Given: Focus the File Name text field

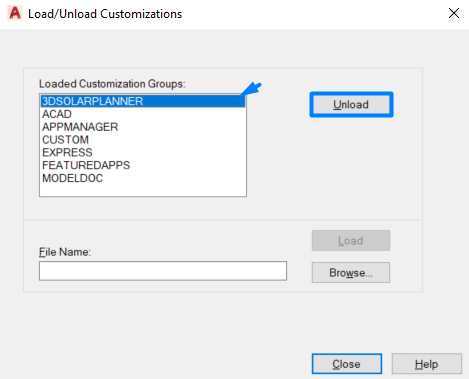Looking at the screenshot, I should [163, 271].
